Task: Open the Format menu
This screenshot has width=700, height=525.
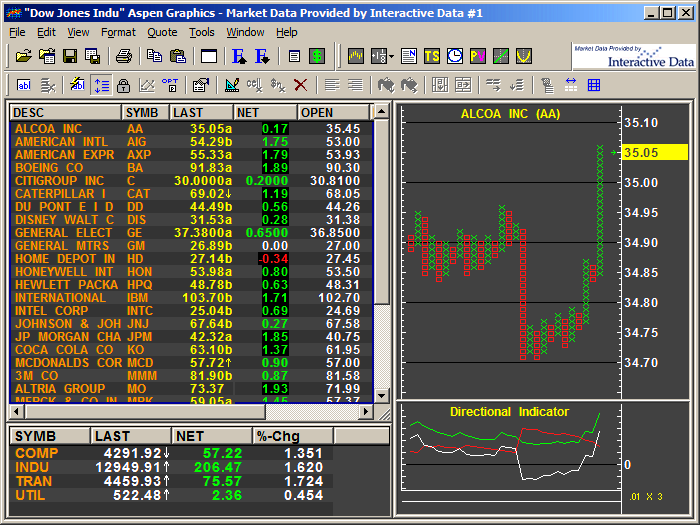Action: pos(118,32)
